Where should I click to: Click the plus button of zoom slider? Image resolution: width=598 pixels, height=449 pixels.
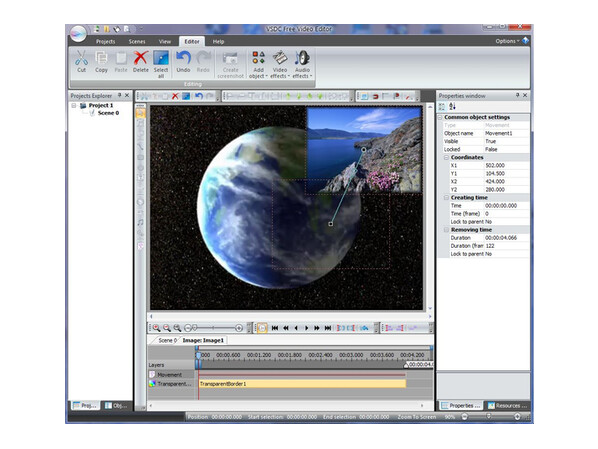pos(239,328)
